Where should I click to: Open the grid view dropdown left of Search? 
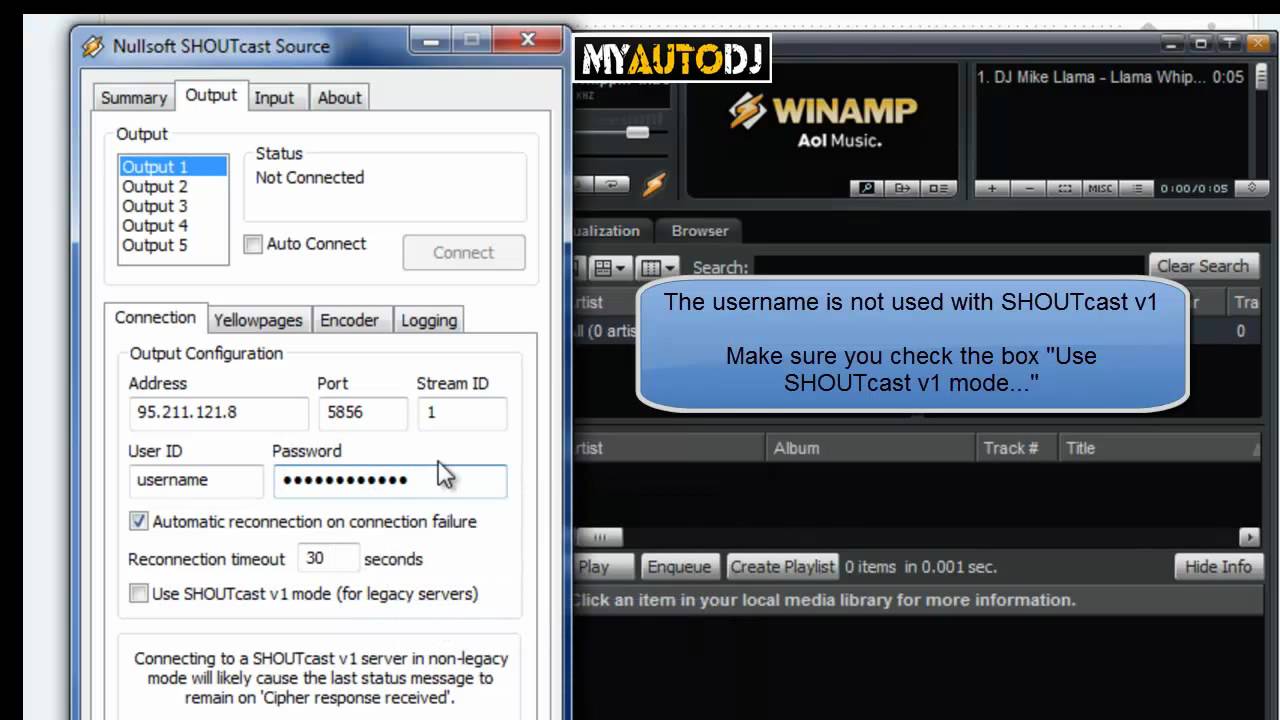pyautogui.click(x=610, y=267)
